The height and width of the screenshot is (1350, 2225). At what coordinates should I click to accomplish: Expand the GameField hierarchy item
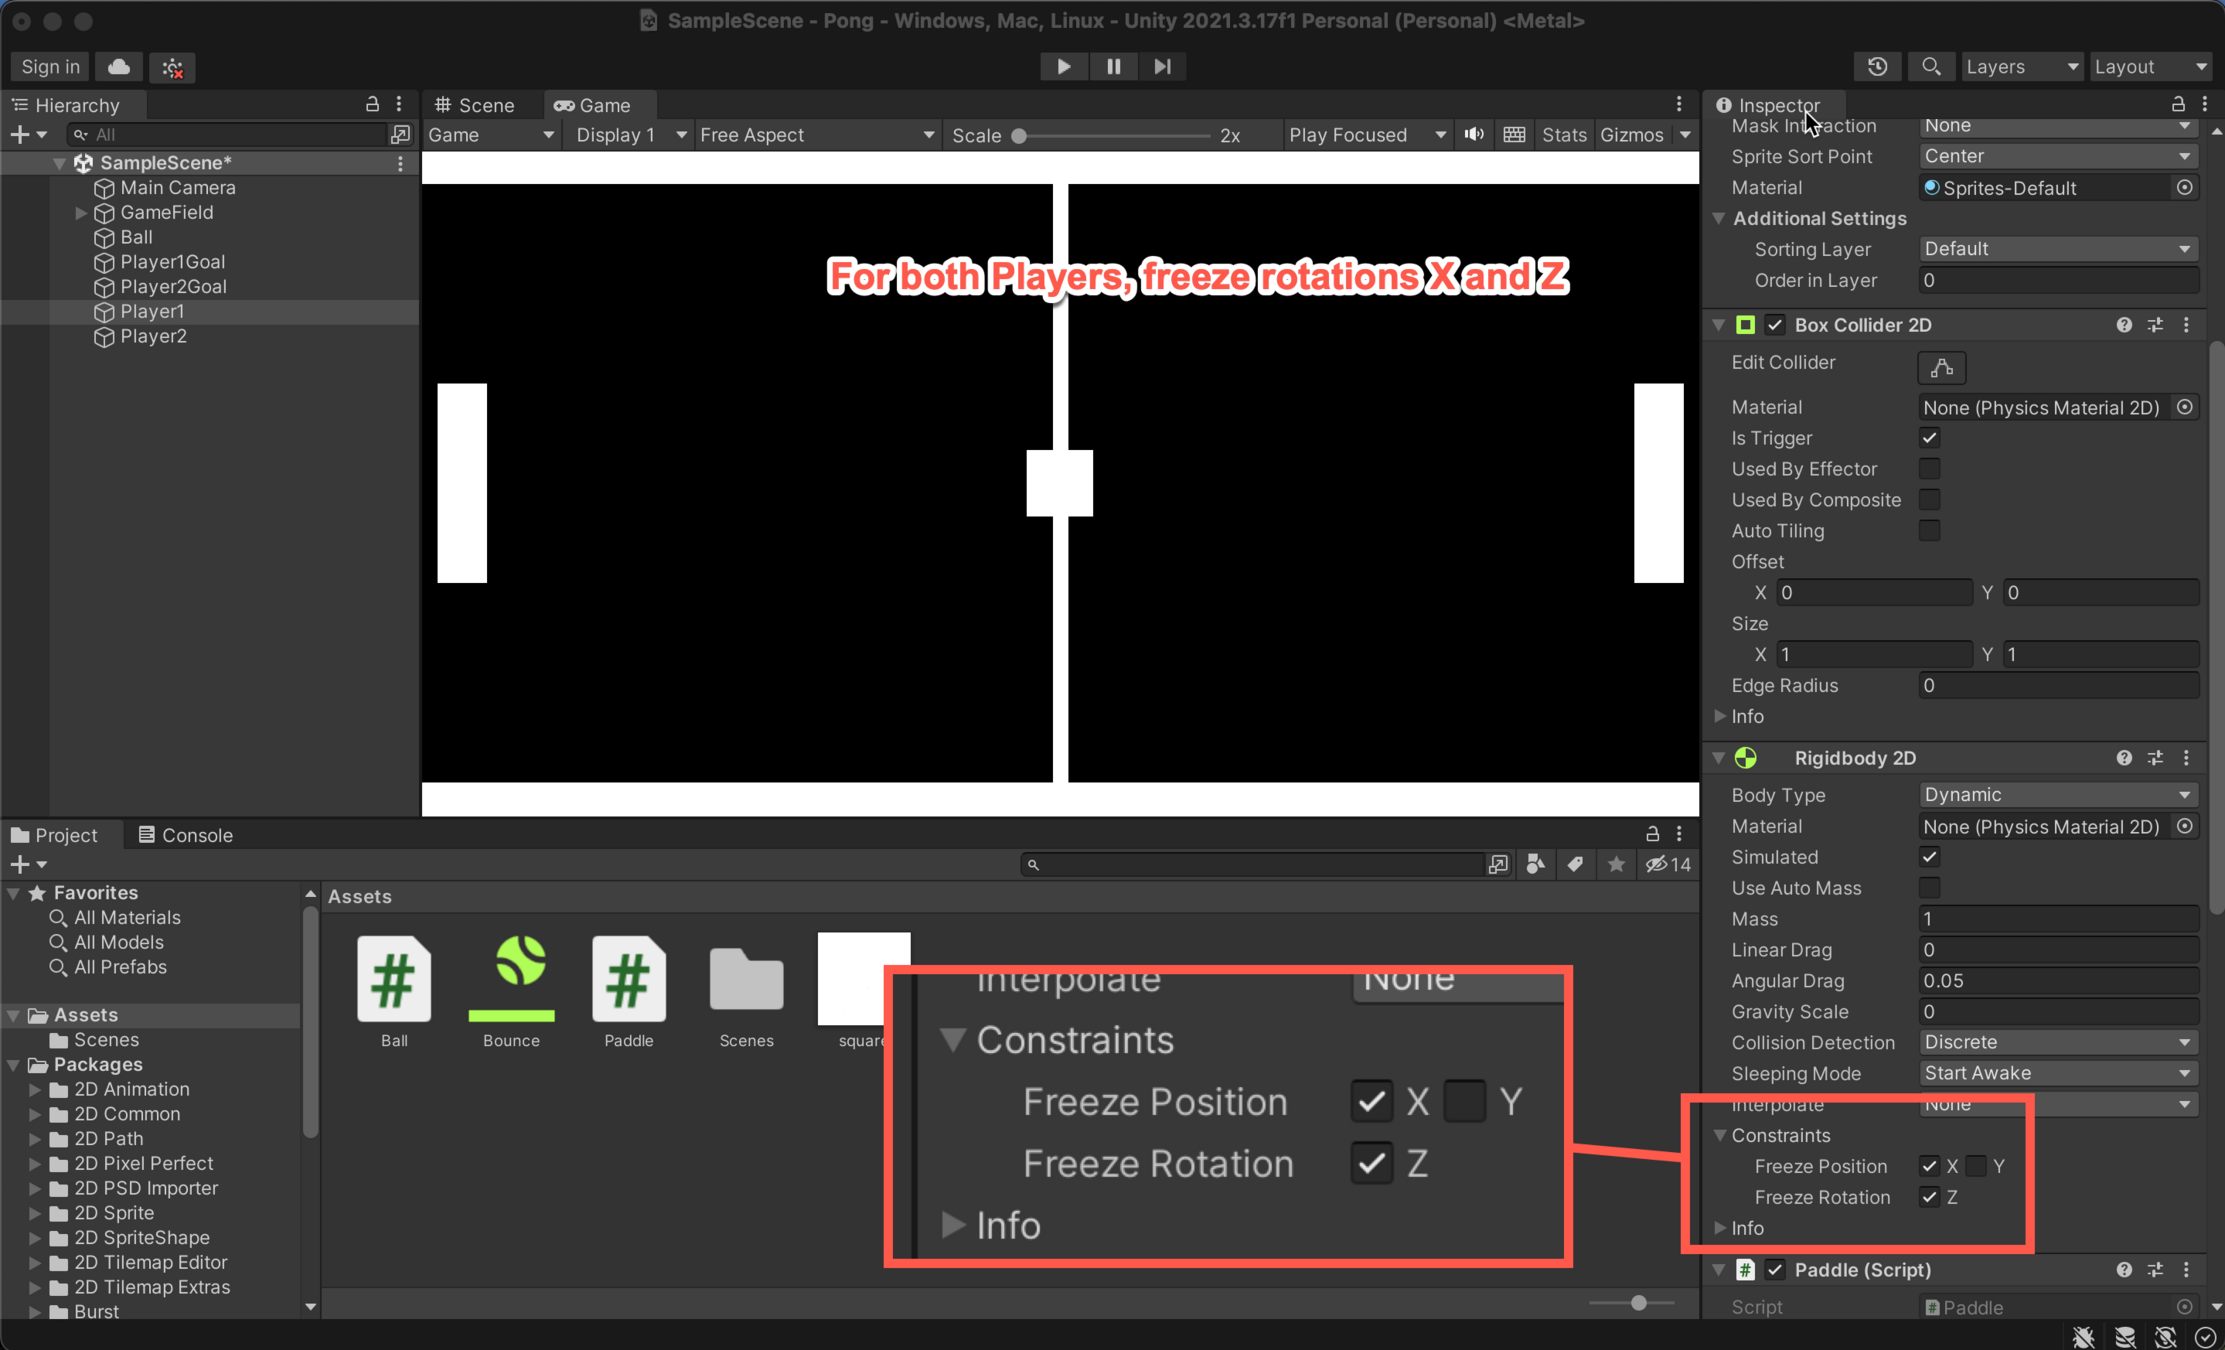pos(81,213)
